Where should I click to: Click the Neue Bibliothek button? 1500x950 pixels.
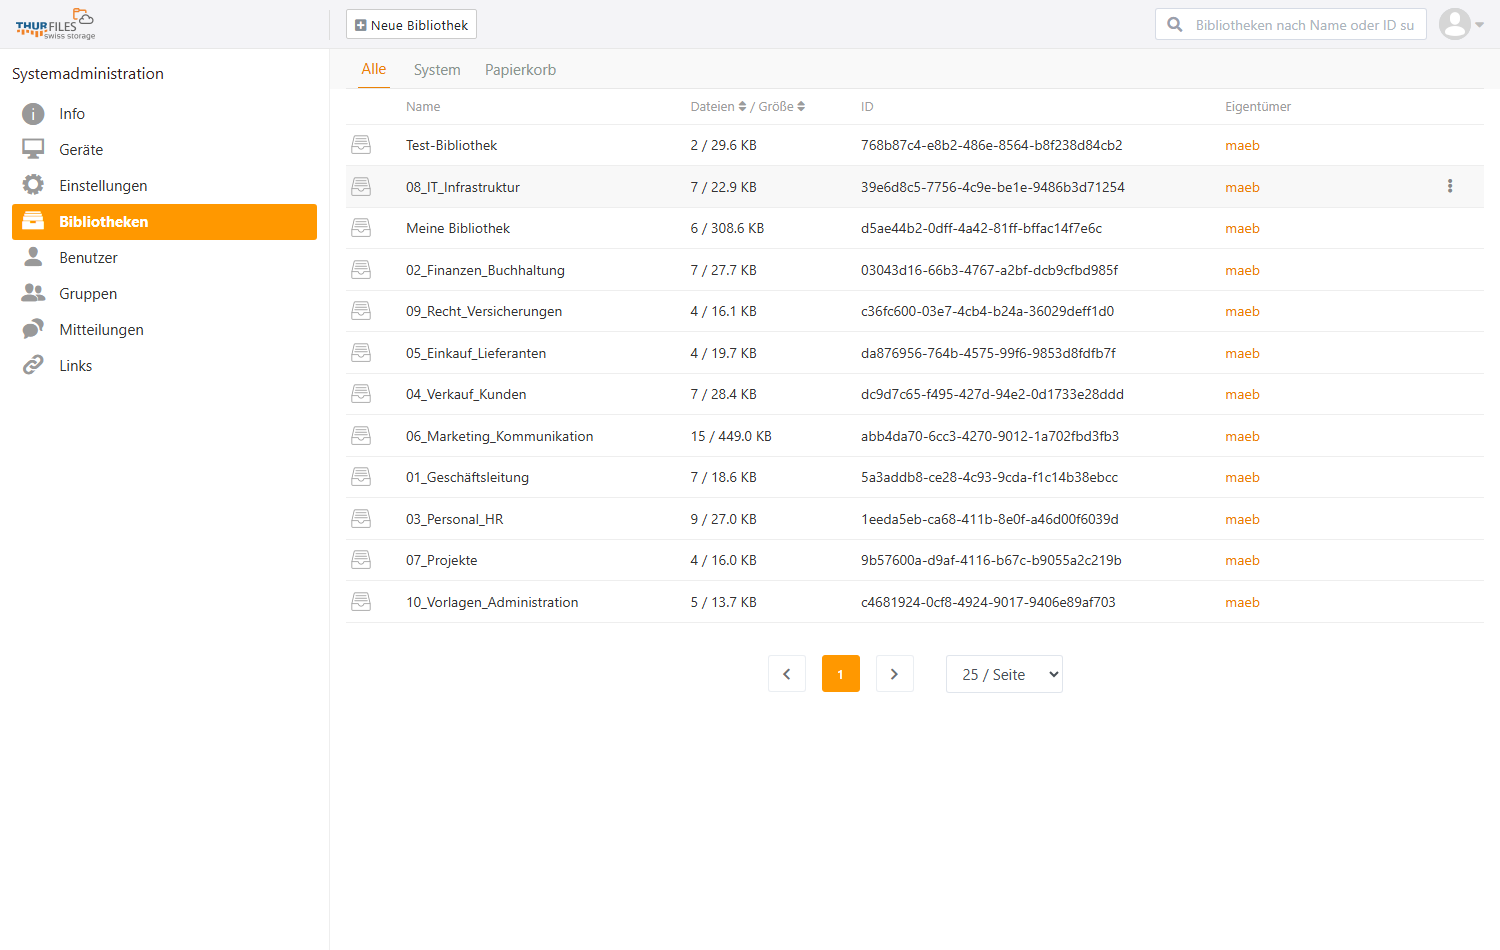tap(411, 25)
